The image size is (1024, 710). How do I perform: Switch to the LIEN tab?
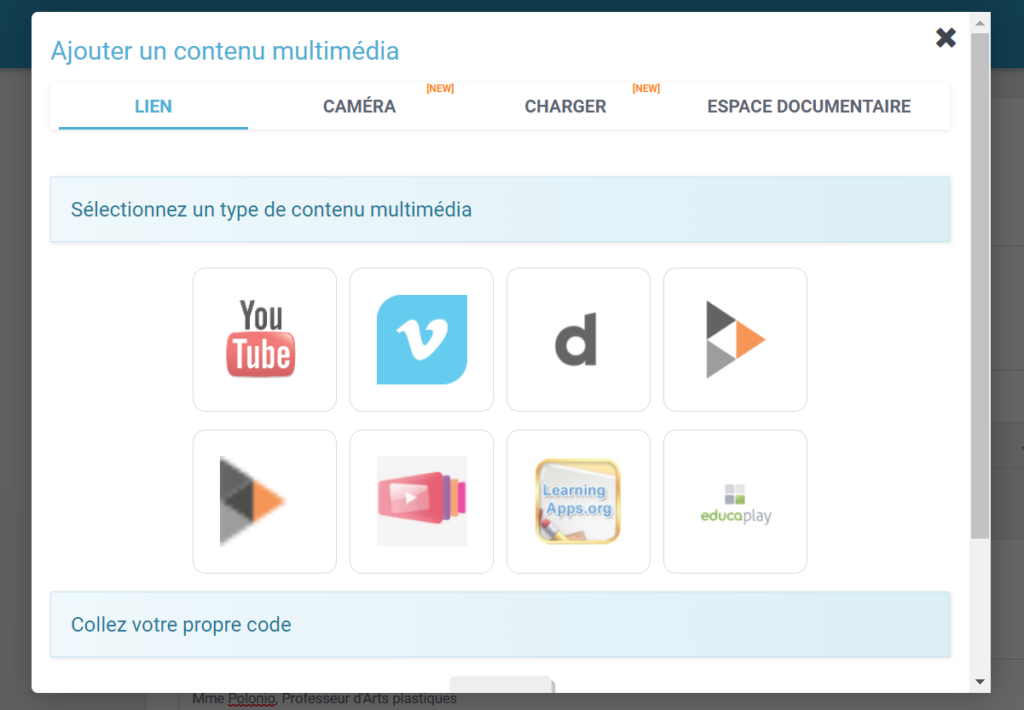point(153,106)
